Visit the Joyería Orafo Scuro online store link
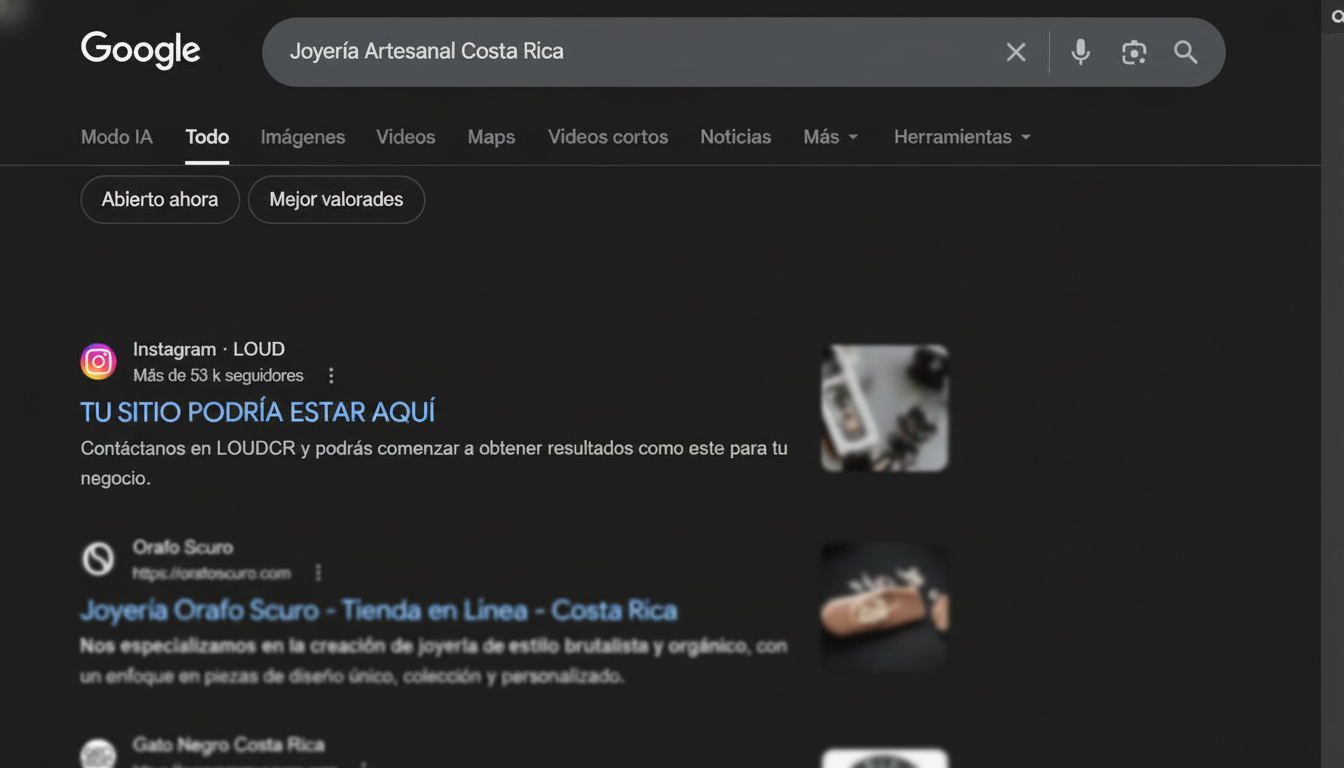Viewport: 1344px width, 768px height. pos(378,610)
